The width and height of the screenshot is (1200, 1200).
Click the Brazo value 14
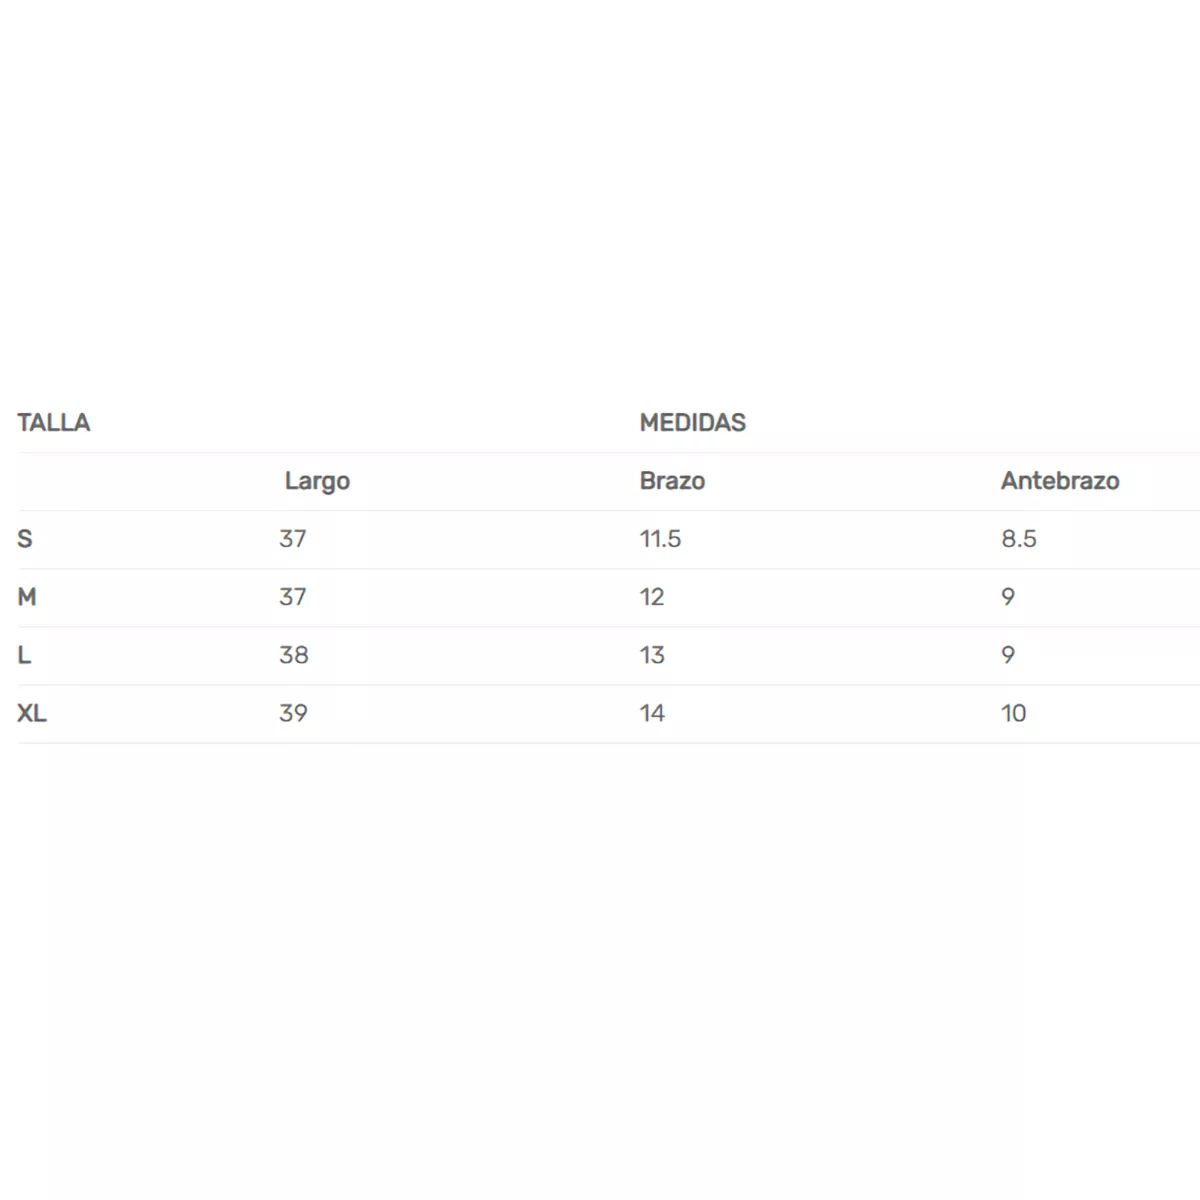tap(653, 713)
